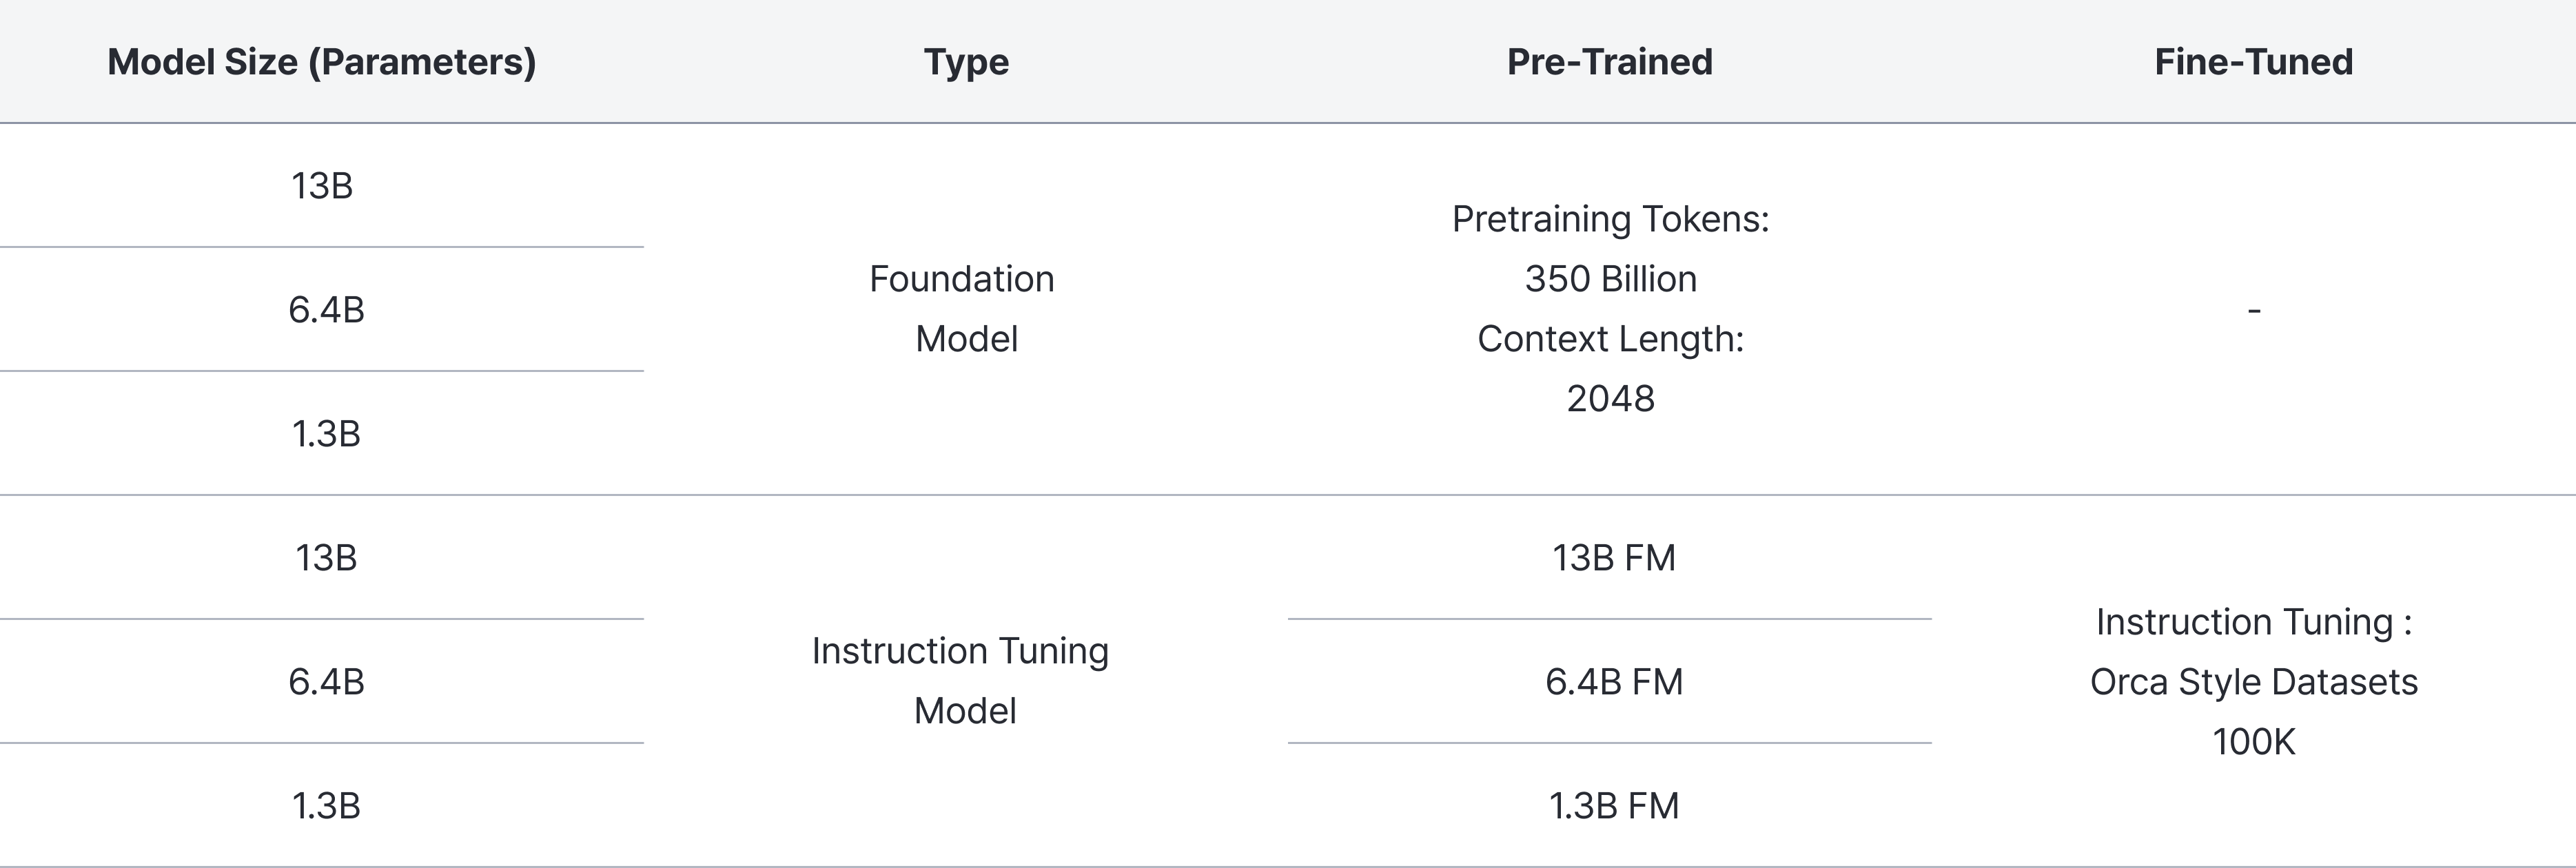The width and height of the screenshot is (2576, 868).
Task: Click the "Foundation Model" type cell
Action: click(x=964, y=309)
